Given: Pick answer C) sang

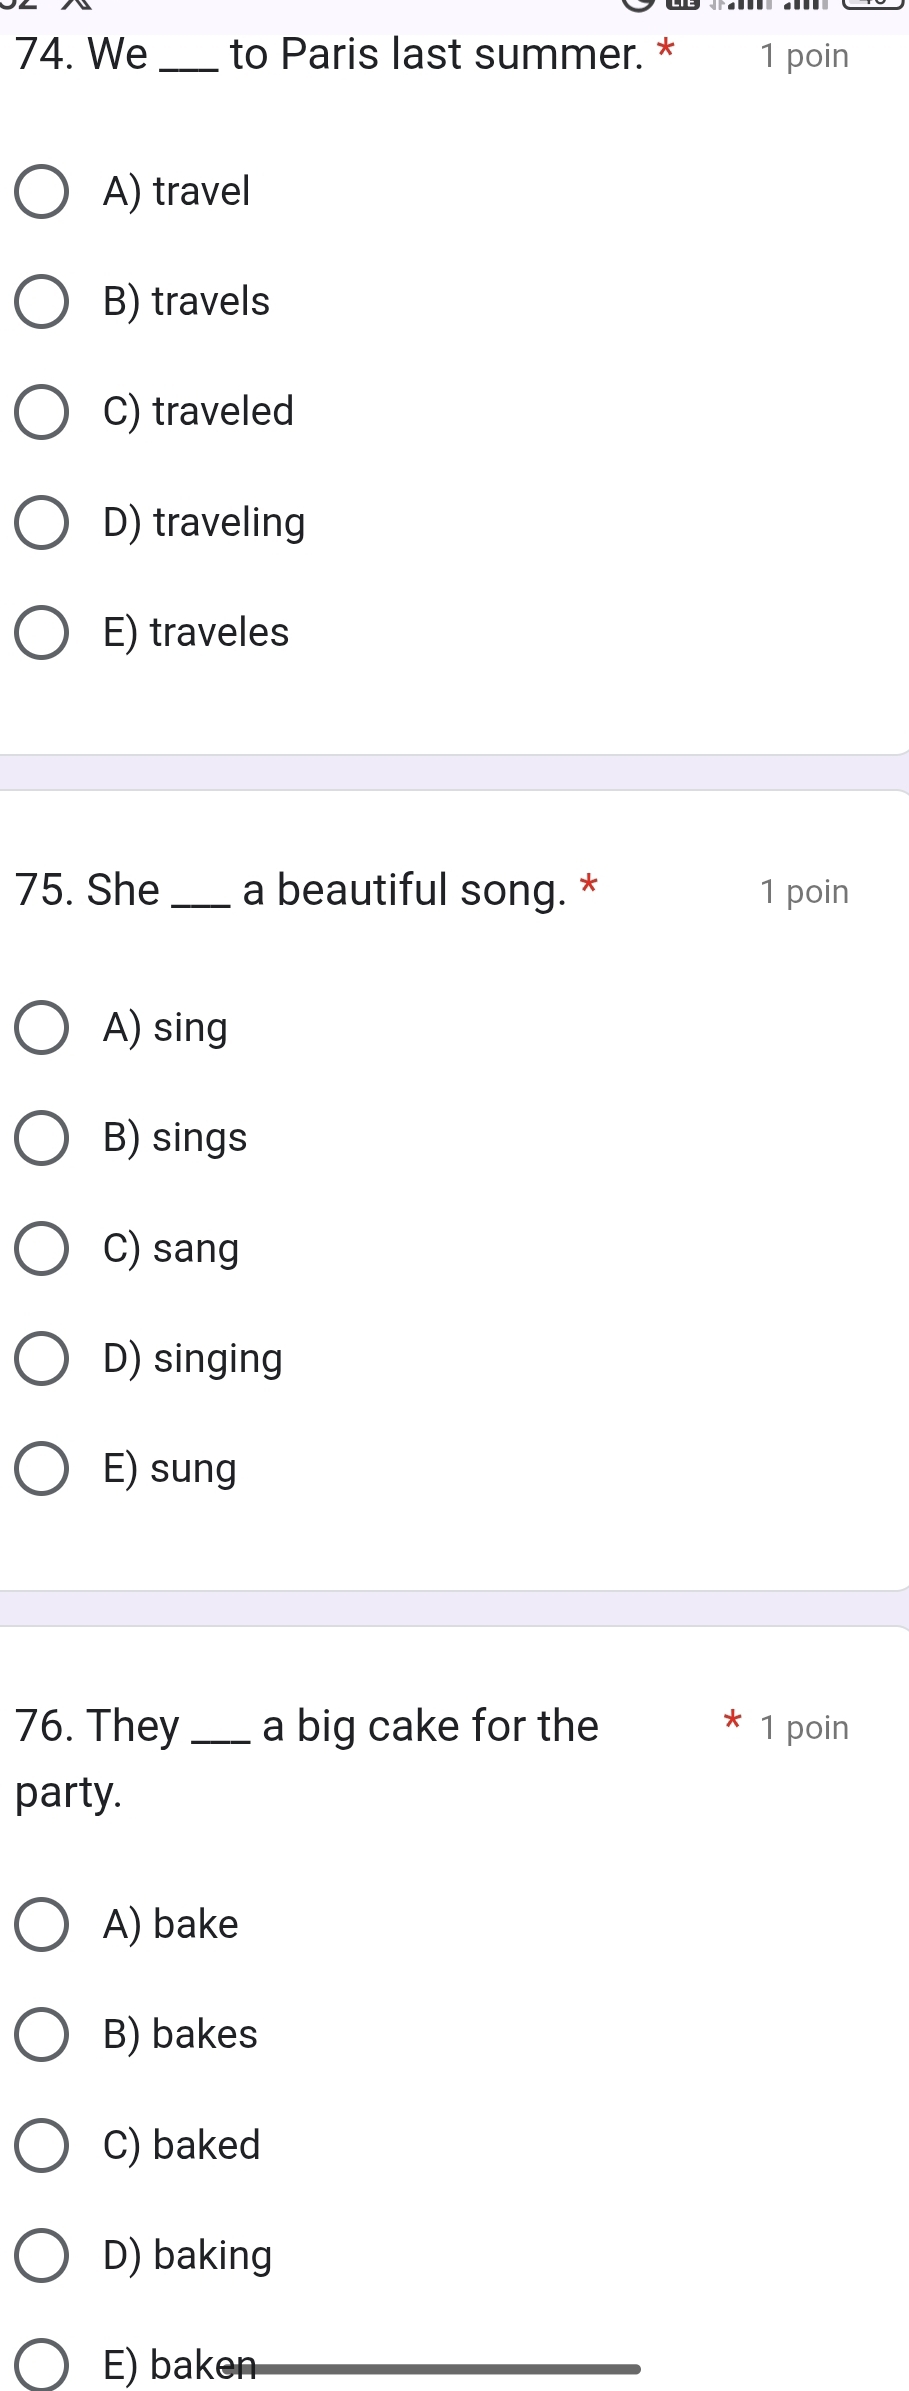Looking at the screenshot, I should tap(42, 1249).
